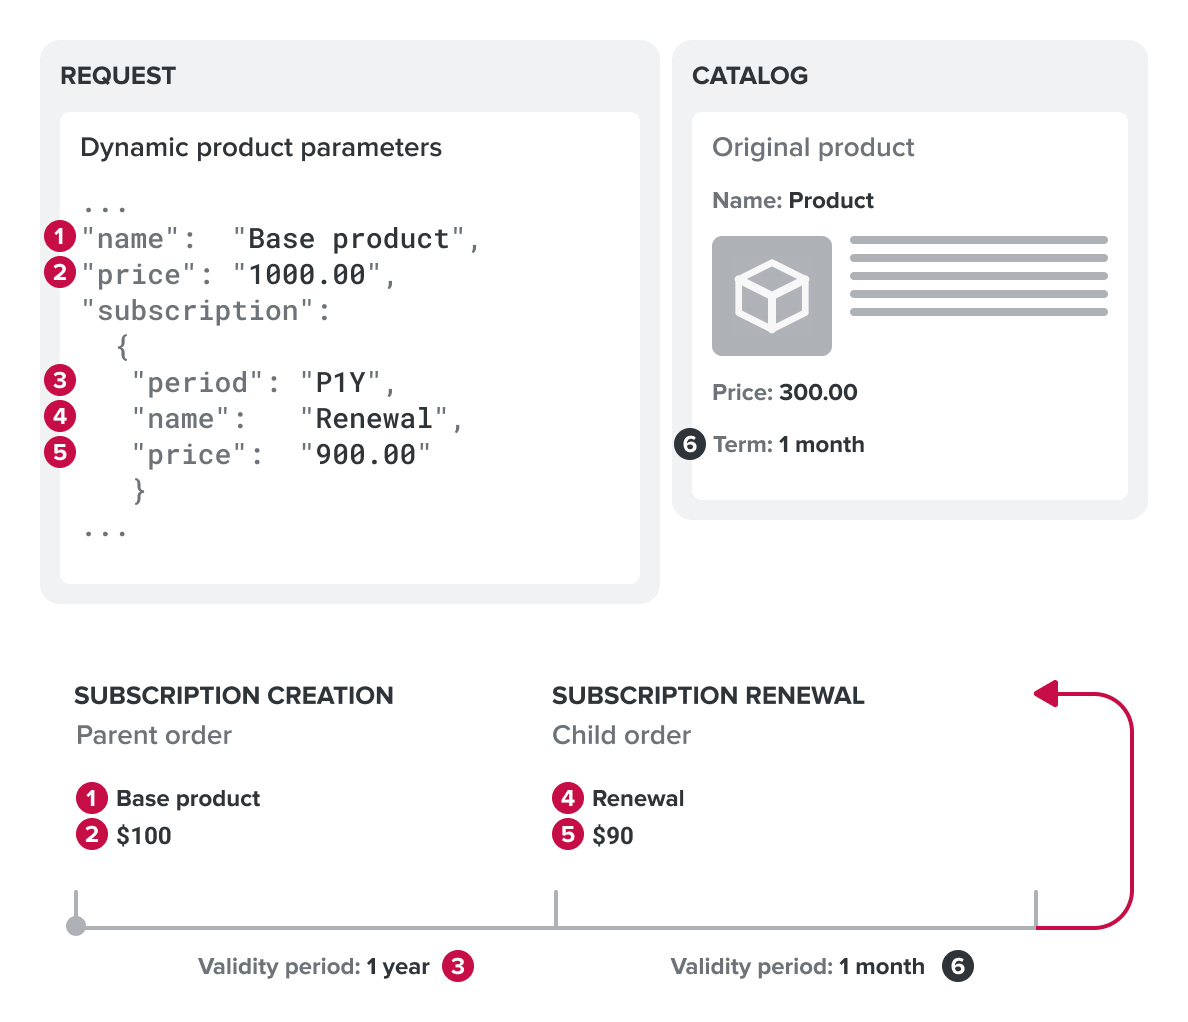Click the SUBSCRIPTION RENEWAL heading

708,695
